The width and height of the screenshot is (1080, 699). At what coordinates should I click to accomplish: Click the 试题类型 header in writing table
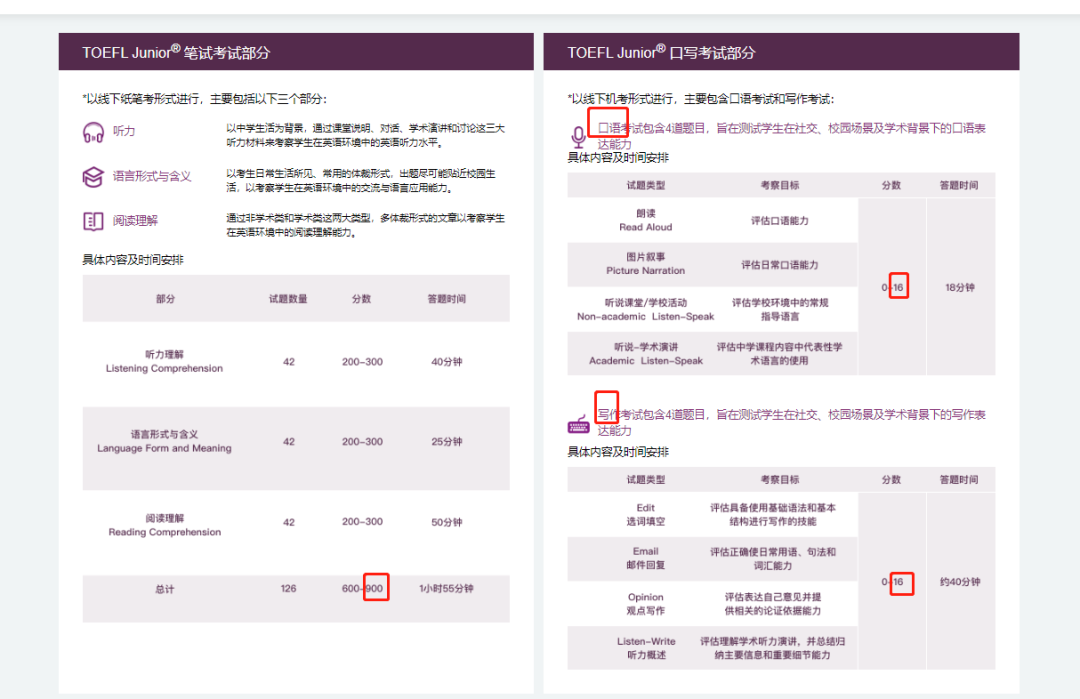click(646, 479)
